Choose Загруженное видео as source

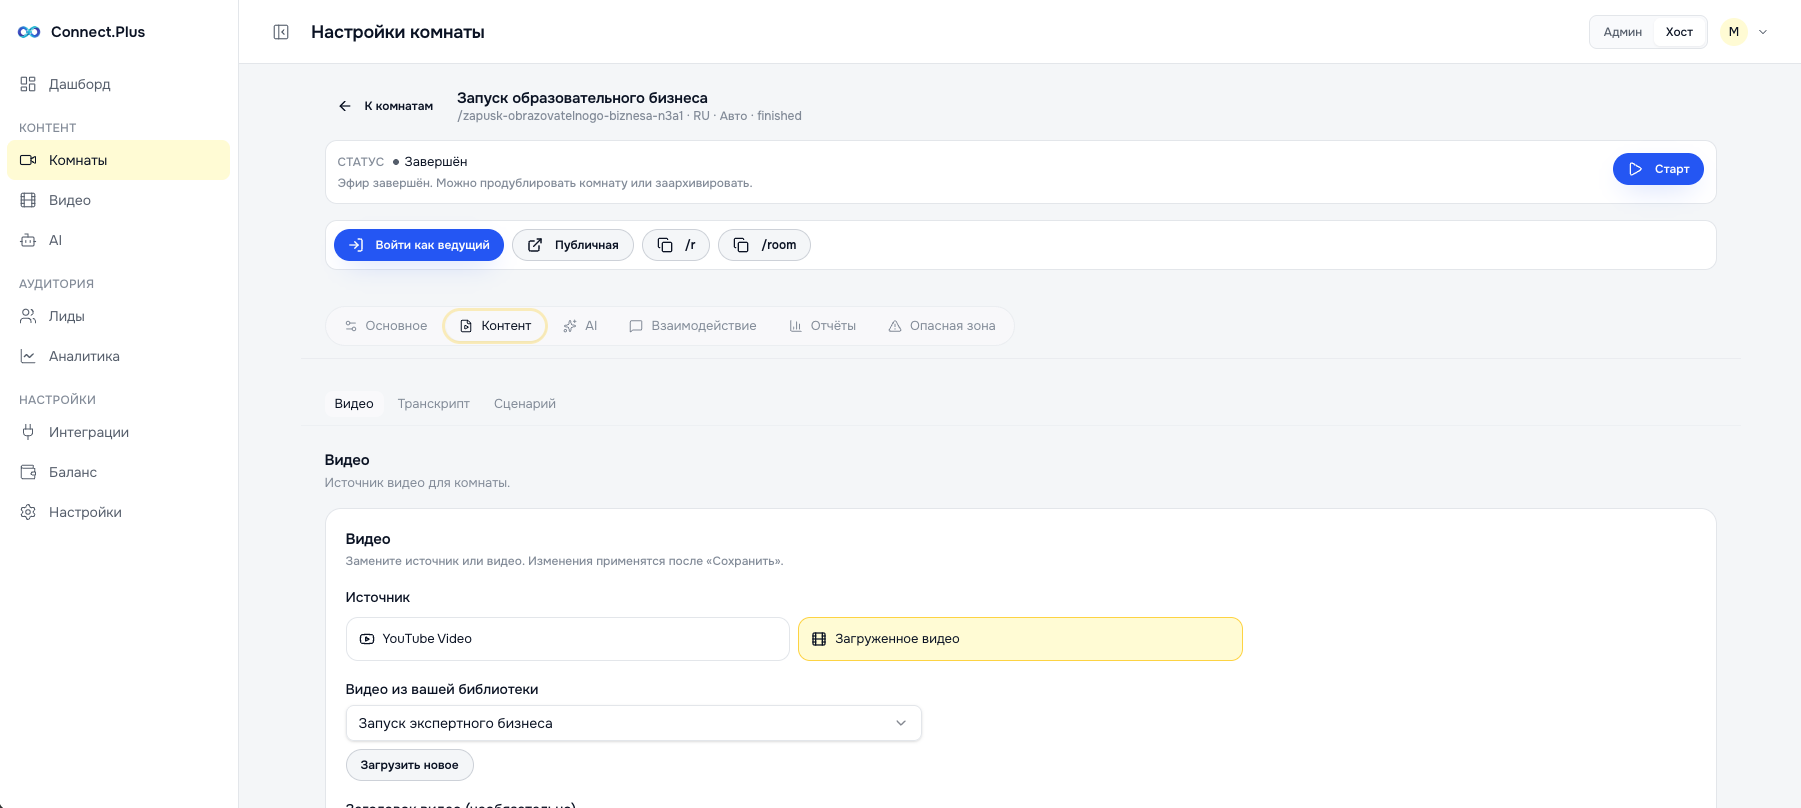(x=1020, y=639)
